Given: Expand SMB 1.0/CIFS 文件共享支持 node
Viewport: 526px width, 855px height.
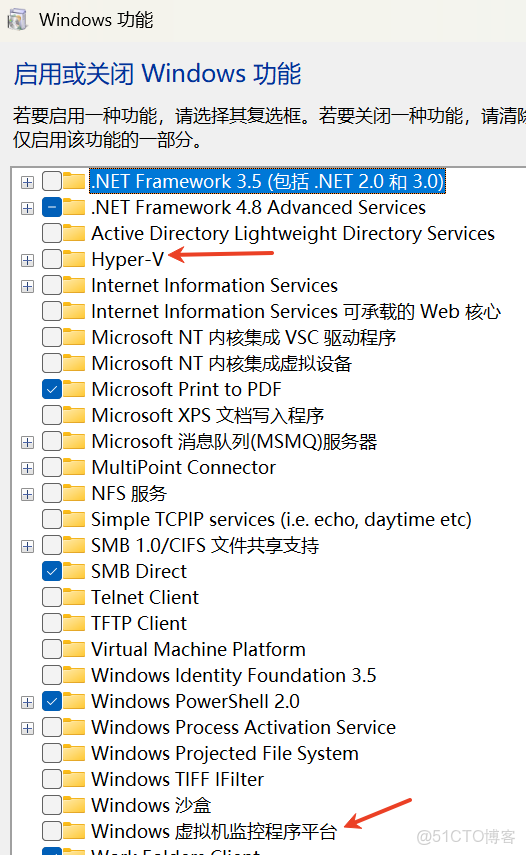Looking at the screenshot, I should point(27,546).
